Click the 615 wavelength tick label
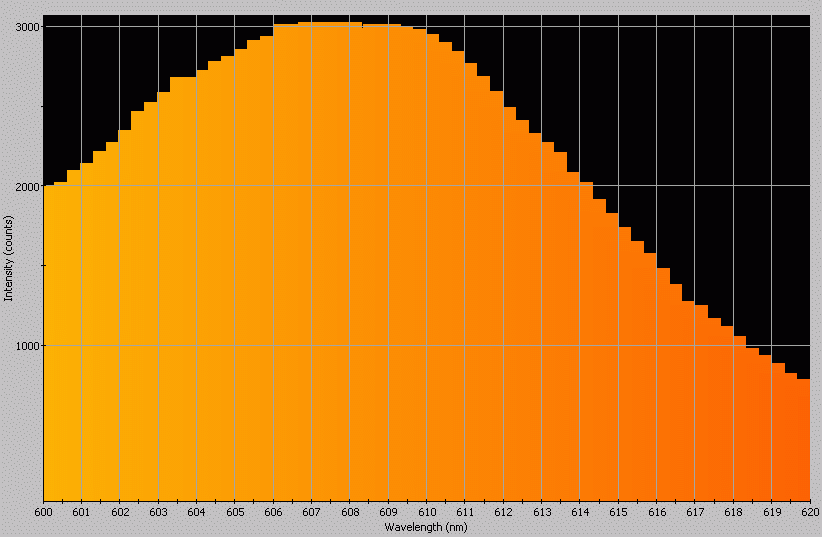Viewport: 822px width, 537px height. click(619, 512)
